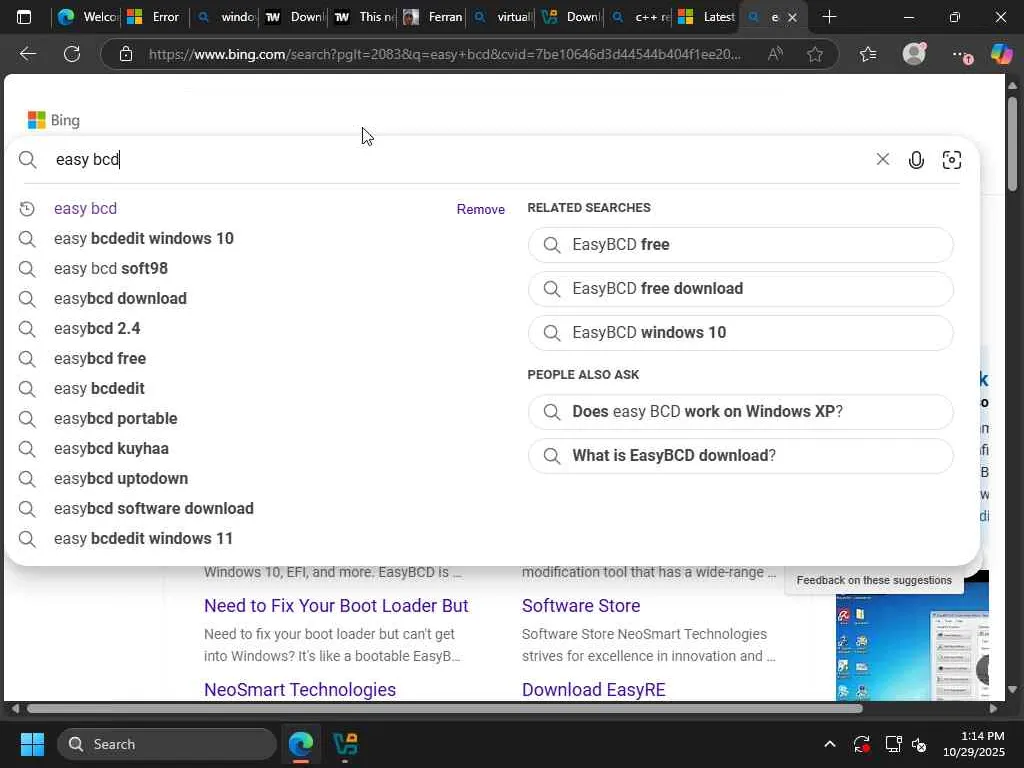Open the tab actions menu button
1024x768 pixels.
click(x=24, y=17)
